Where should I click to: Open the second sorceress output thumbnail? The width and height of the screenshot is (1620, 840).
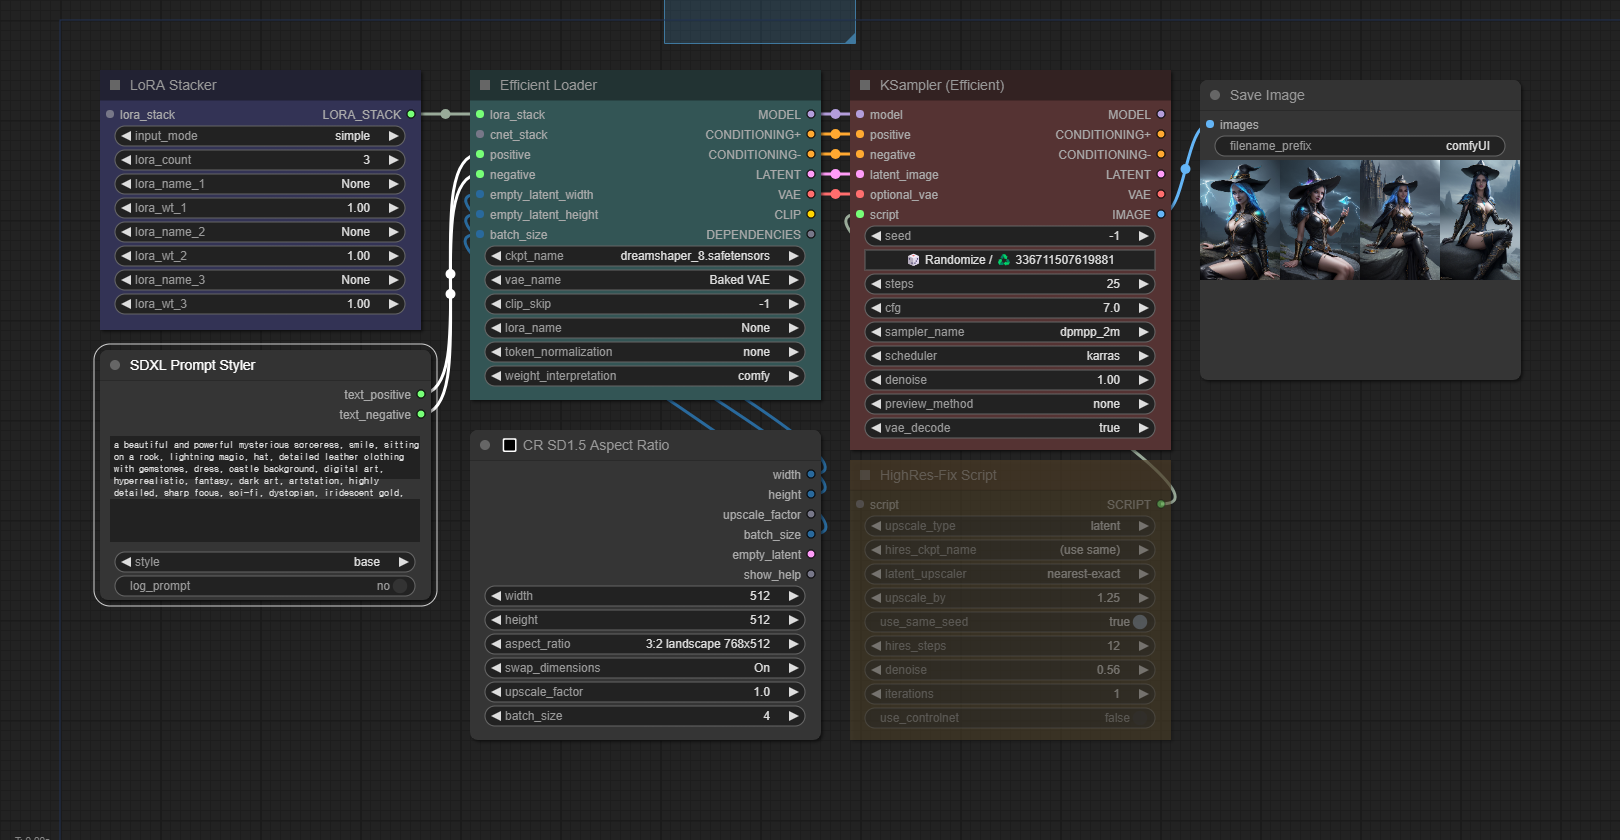point(1320,220)
